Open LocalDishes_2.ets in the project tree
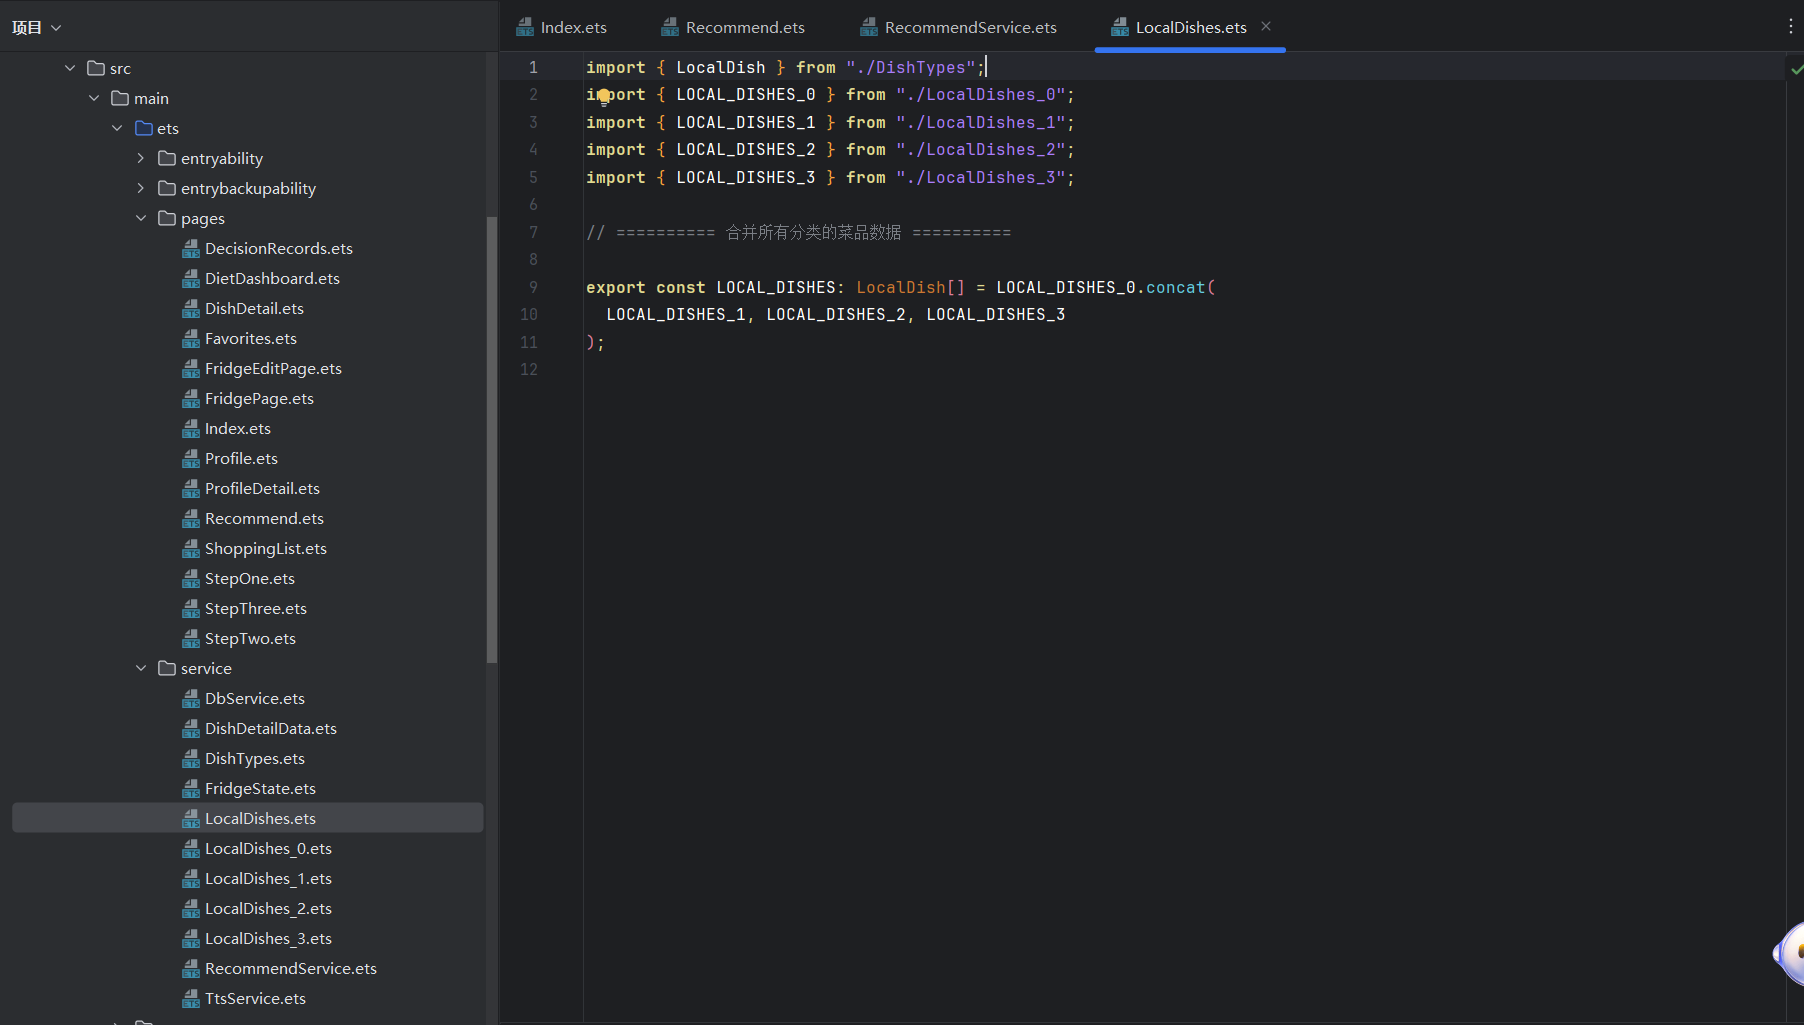Viewport: 1804px width, 1025px height. tap(268, 908)
